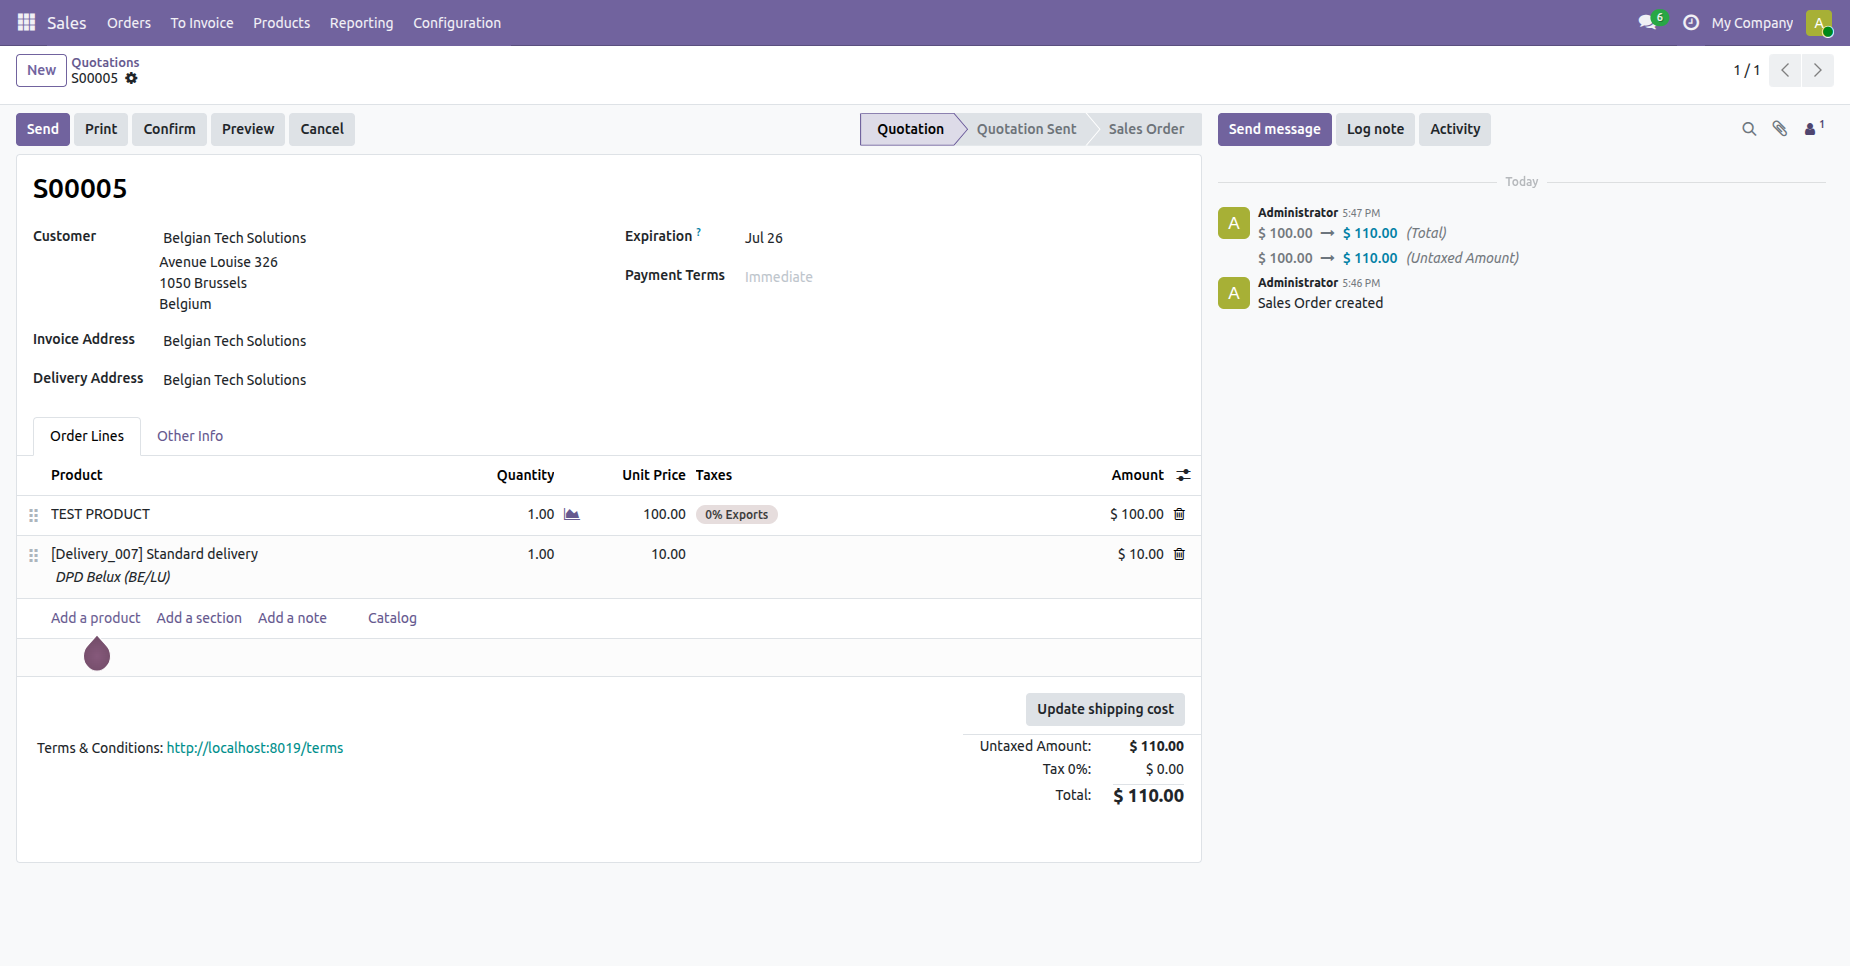Screen dimensions: 1850x966
Task: Click the Sales app title
Action: point(66,22)
